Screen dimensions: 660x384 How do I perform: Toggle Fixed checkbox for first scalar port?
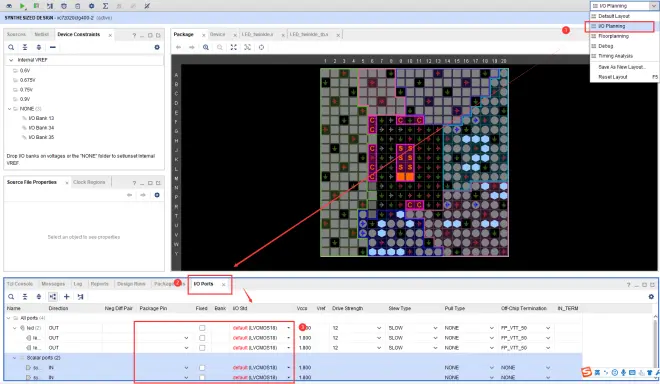point(202,368)
